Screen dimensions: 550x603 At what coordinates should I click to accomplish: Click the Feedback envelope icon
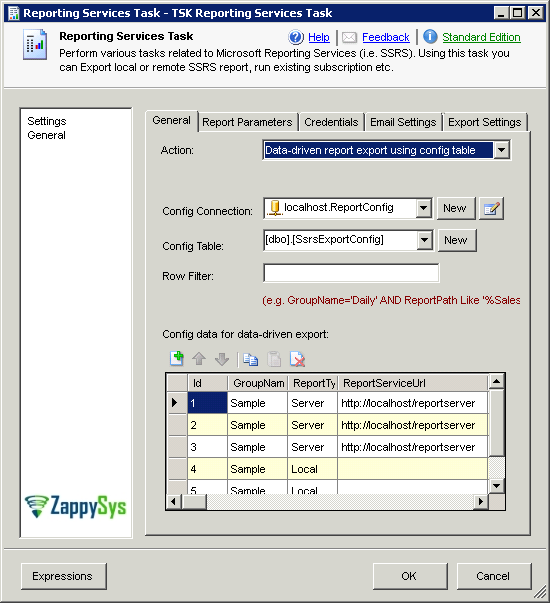(x=349, y=37)
